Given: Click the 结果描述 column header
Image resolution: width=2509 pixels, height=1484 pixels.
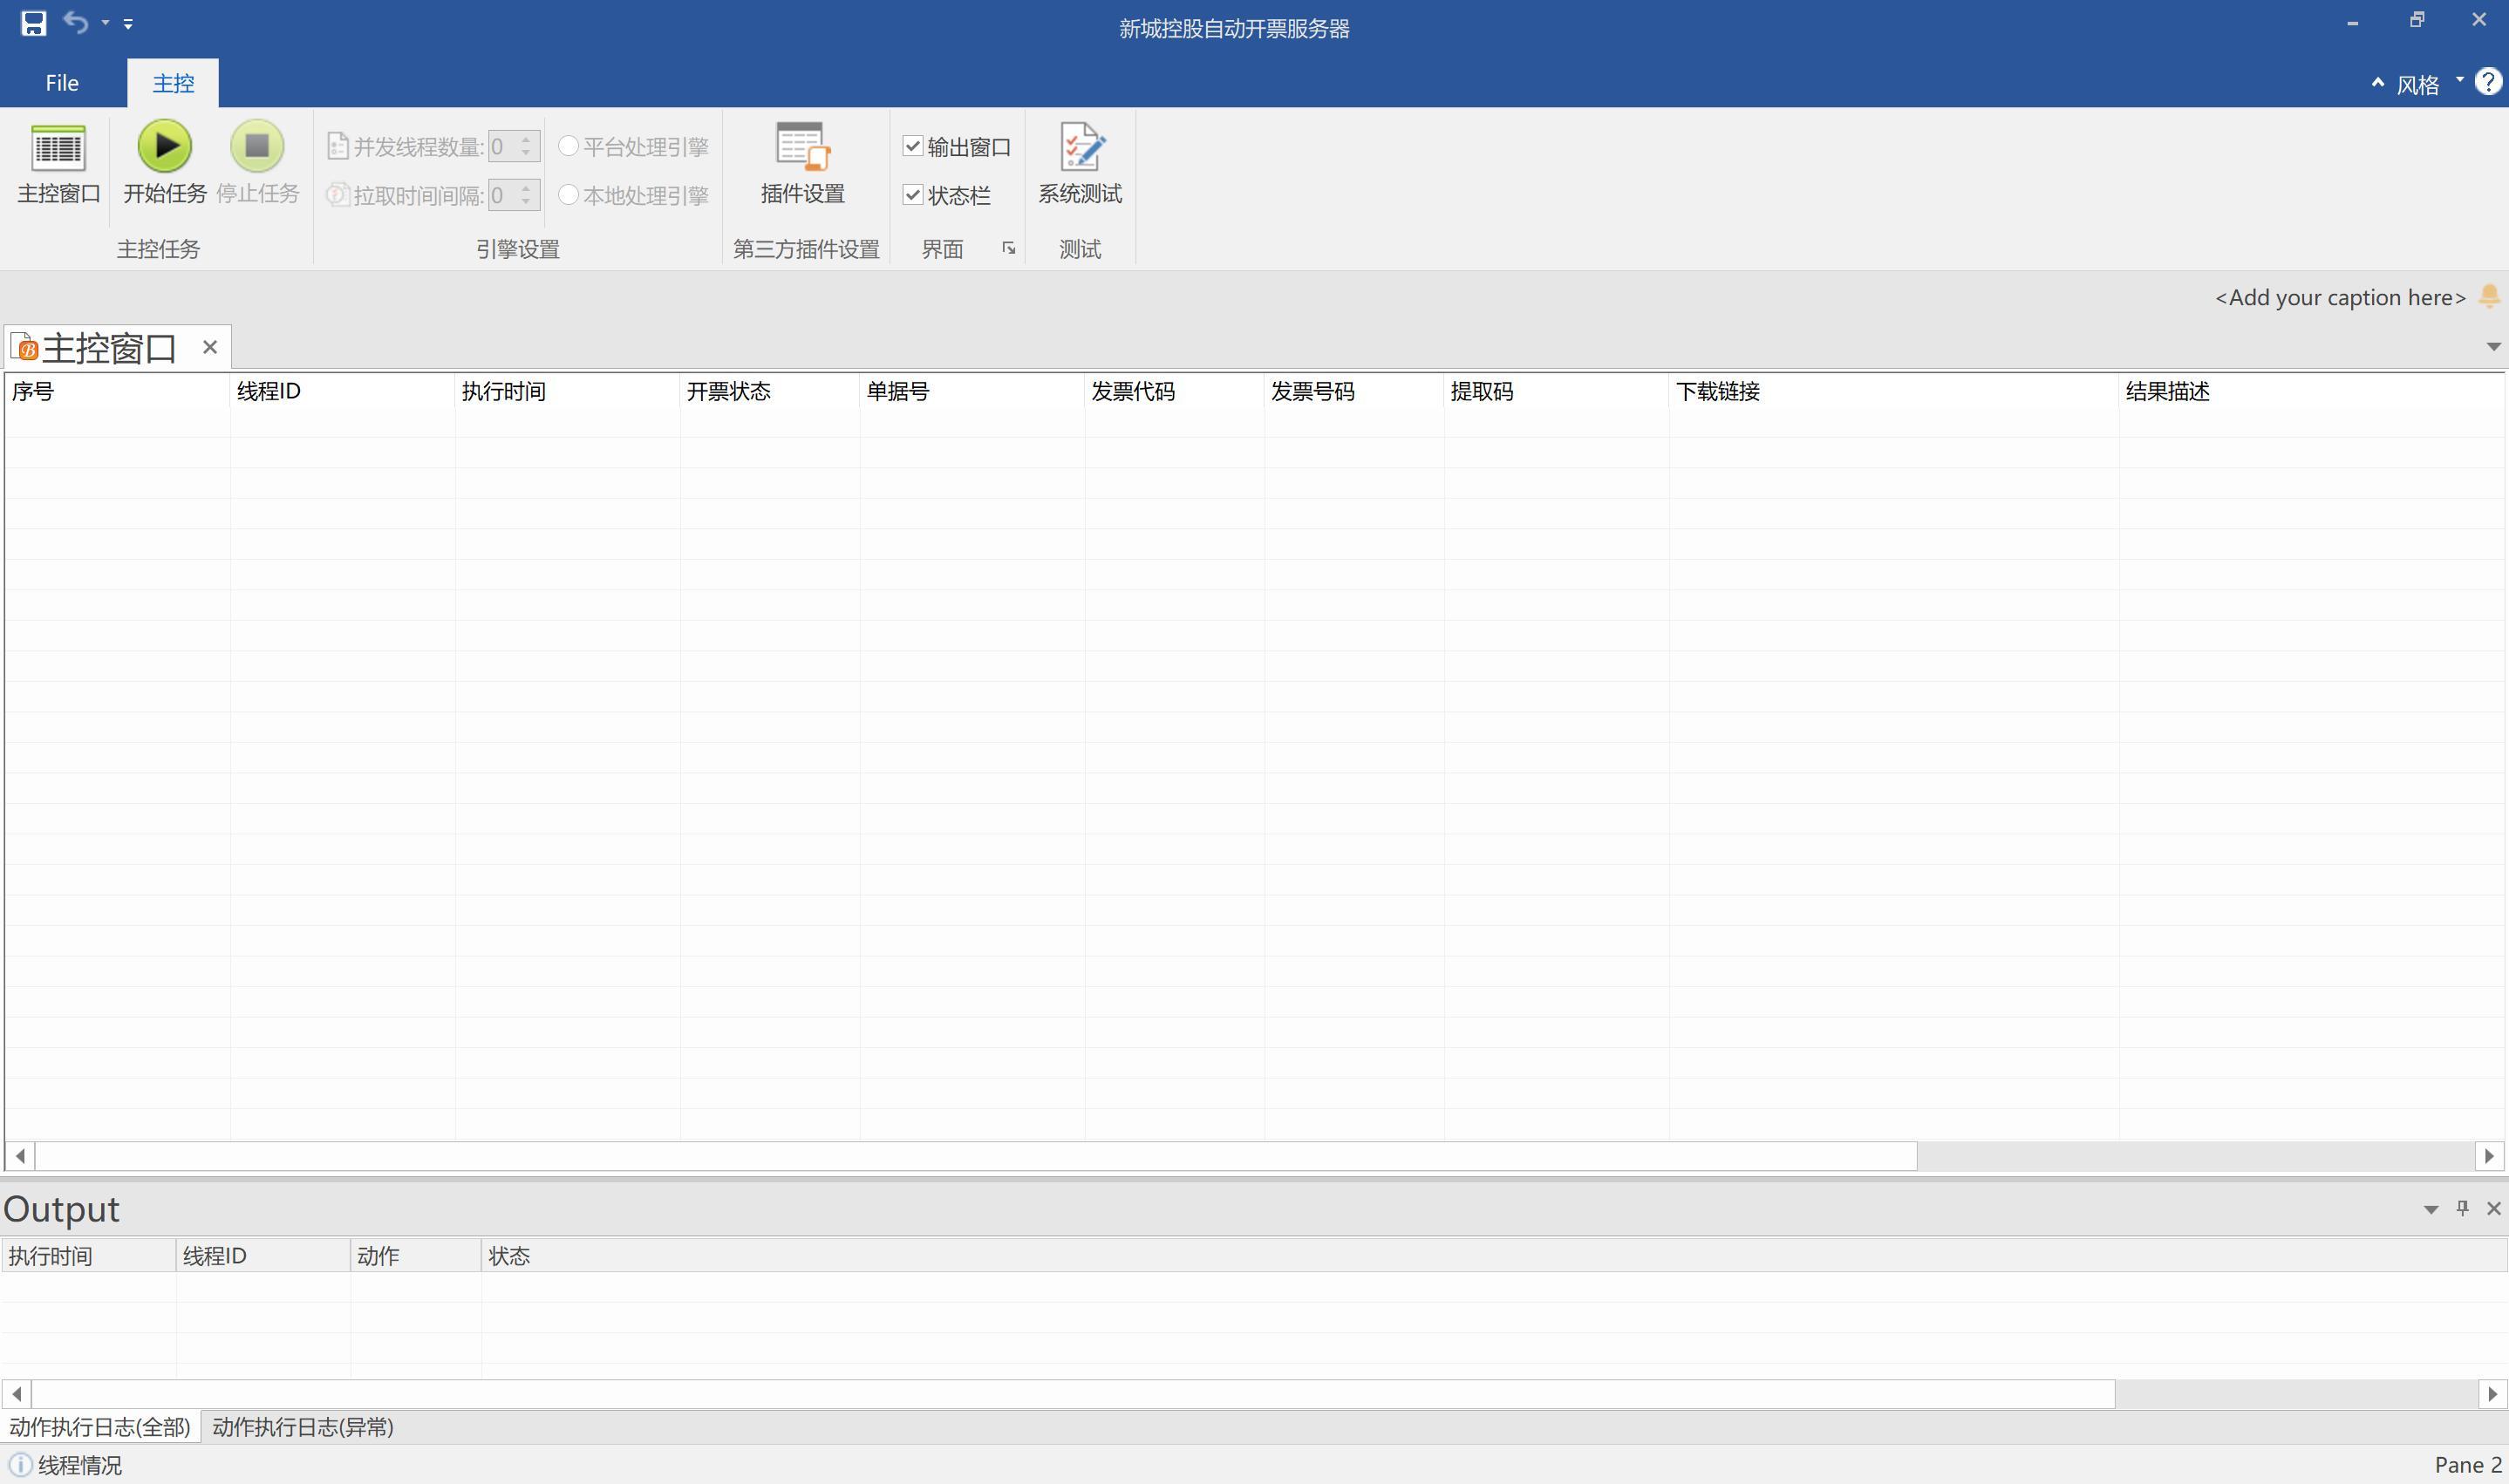Looking at the screenshot, I should click(x=2311, y=391).
